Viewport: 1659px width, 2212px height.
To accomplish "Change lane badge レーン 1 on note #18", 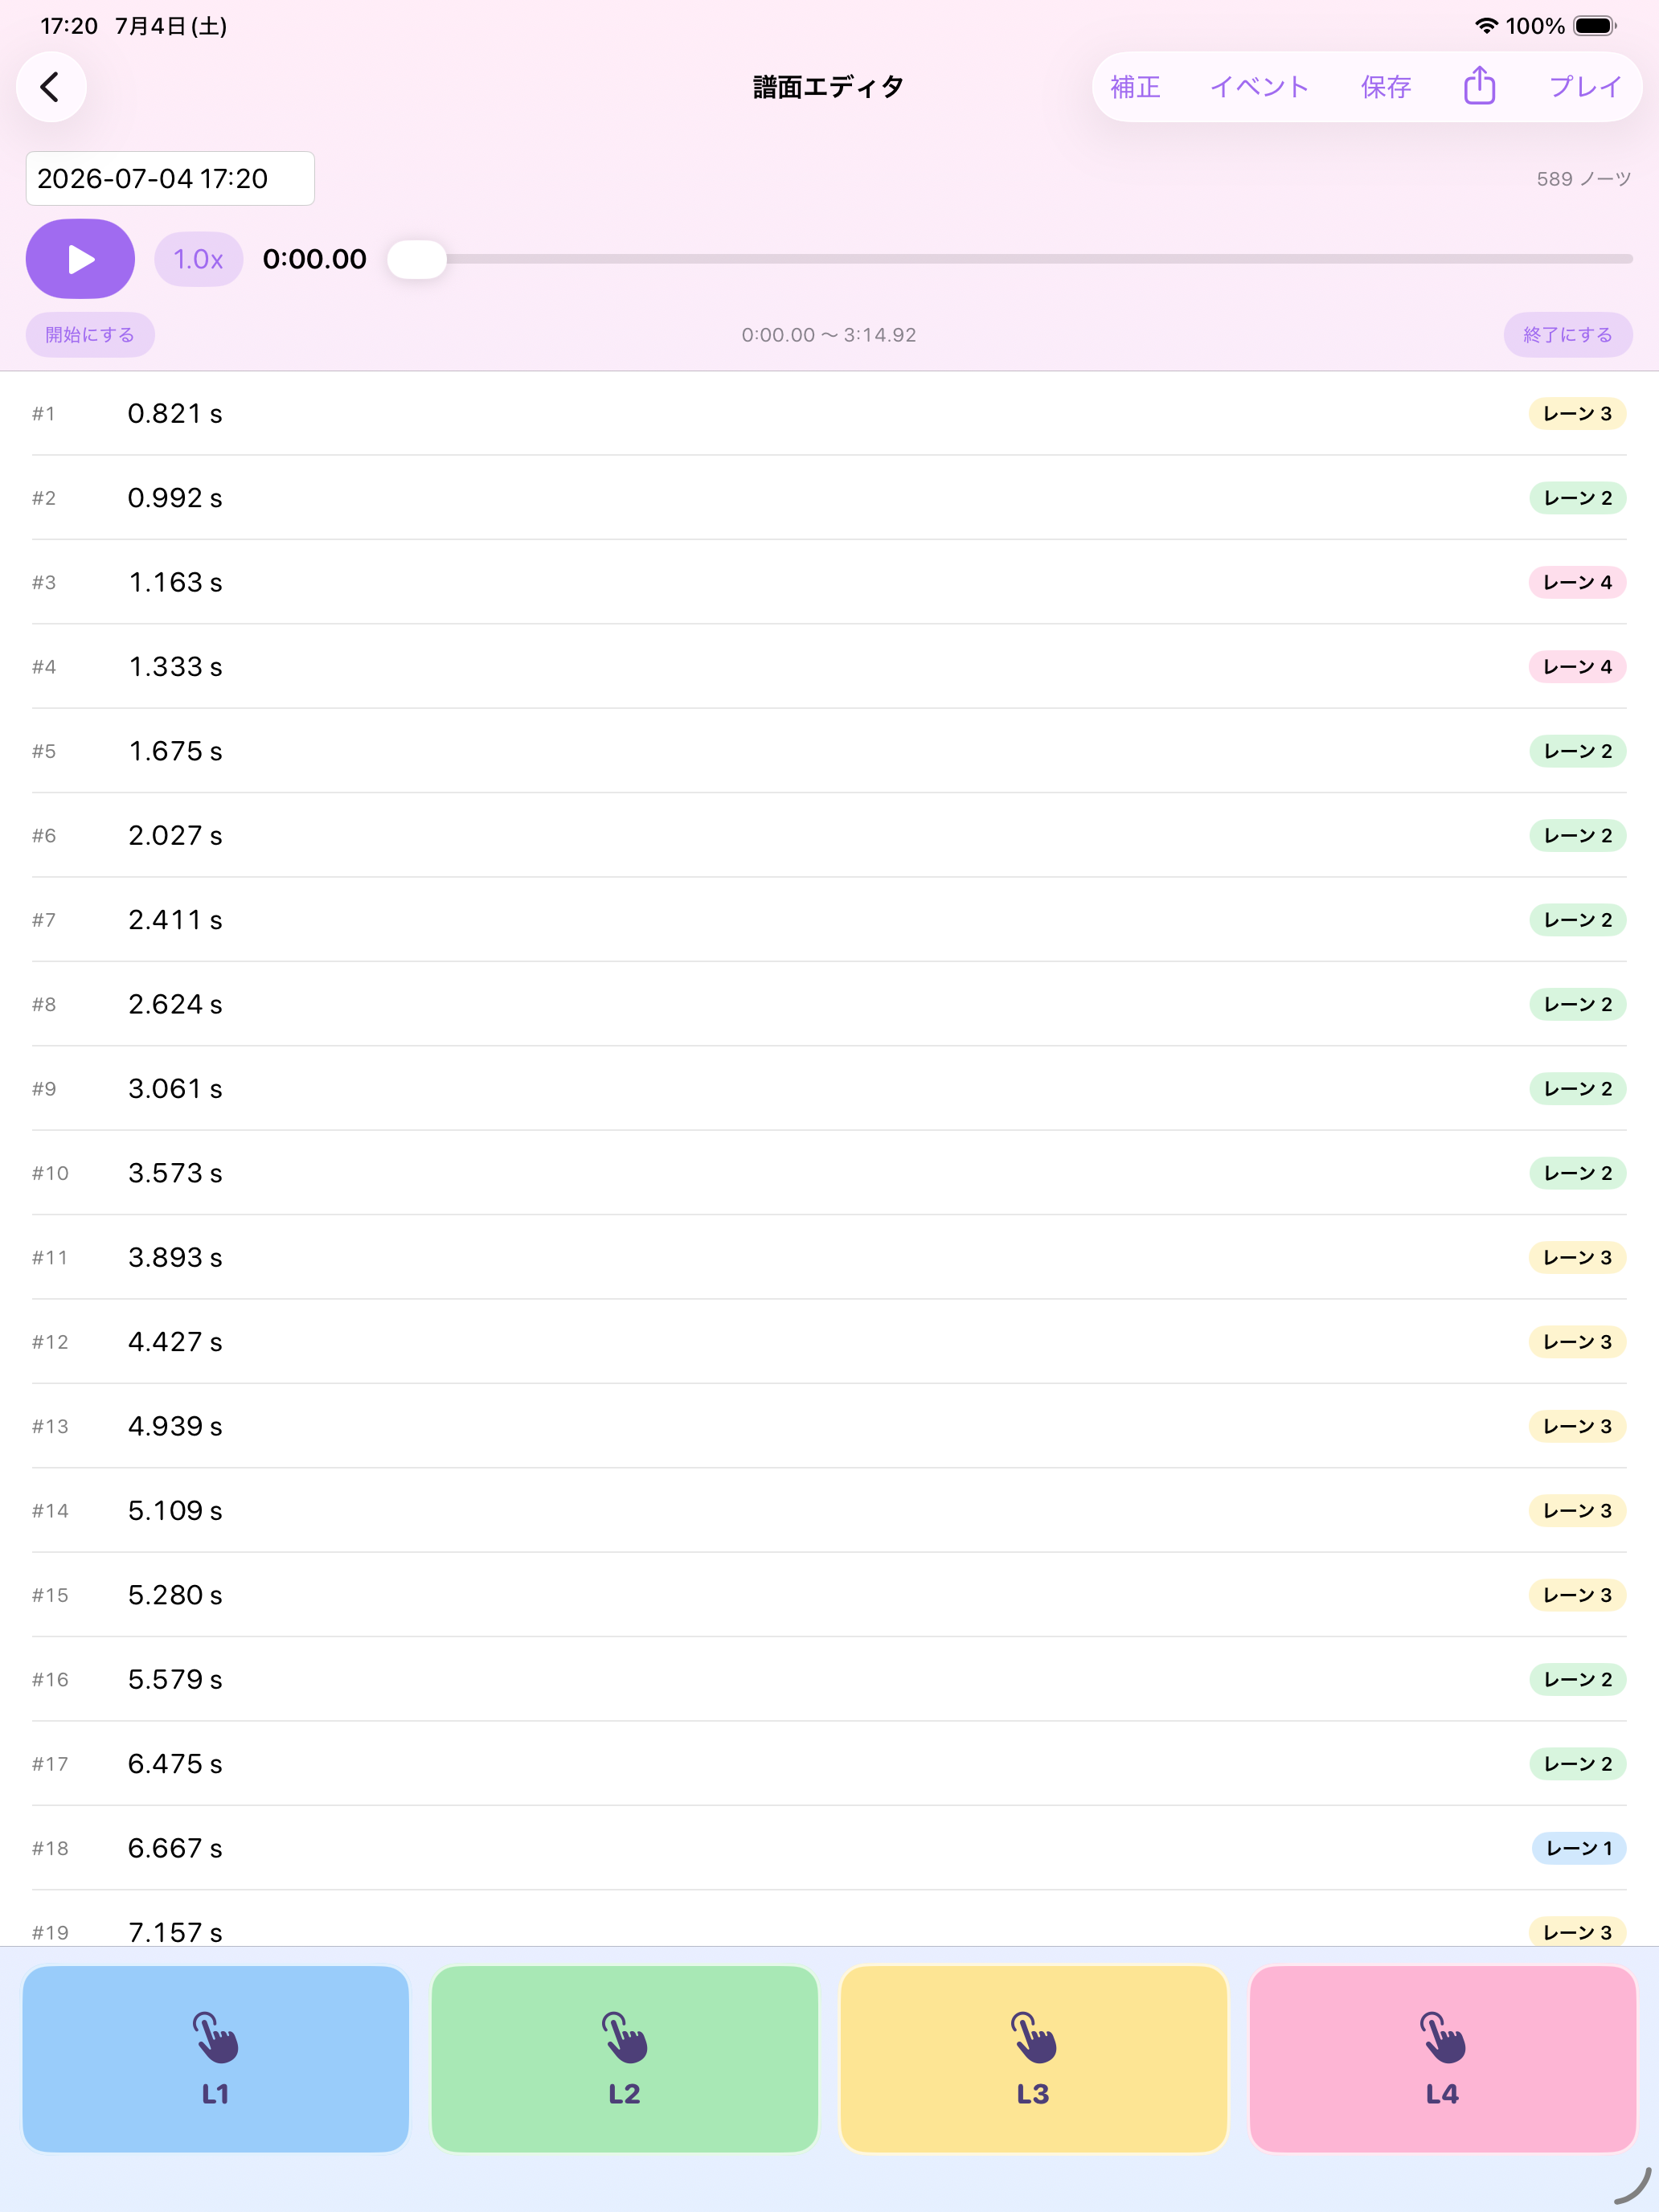I will pos(1579,1848).
